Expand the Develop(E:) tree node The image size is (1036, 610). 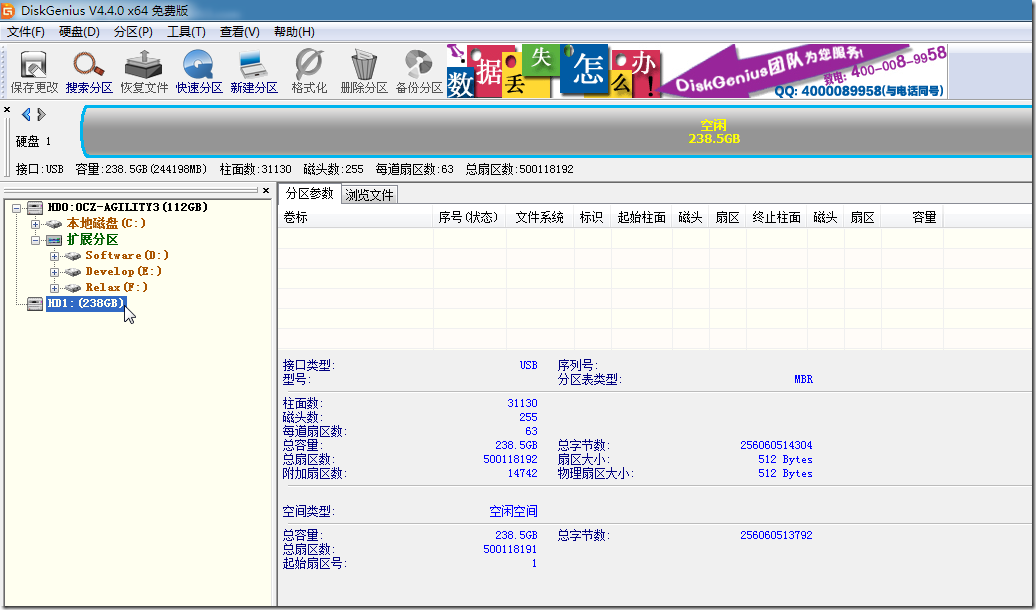[55, 272]
